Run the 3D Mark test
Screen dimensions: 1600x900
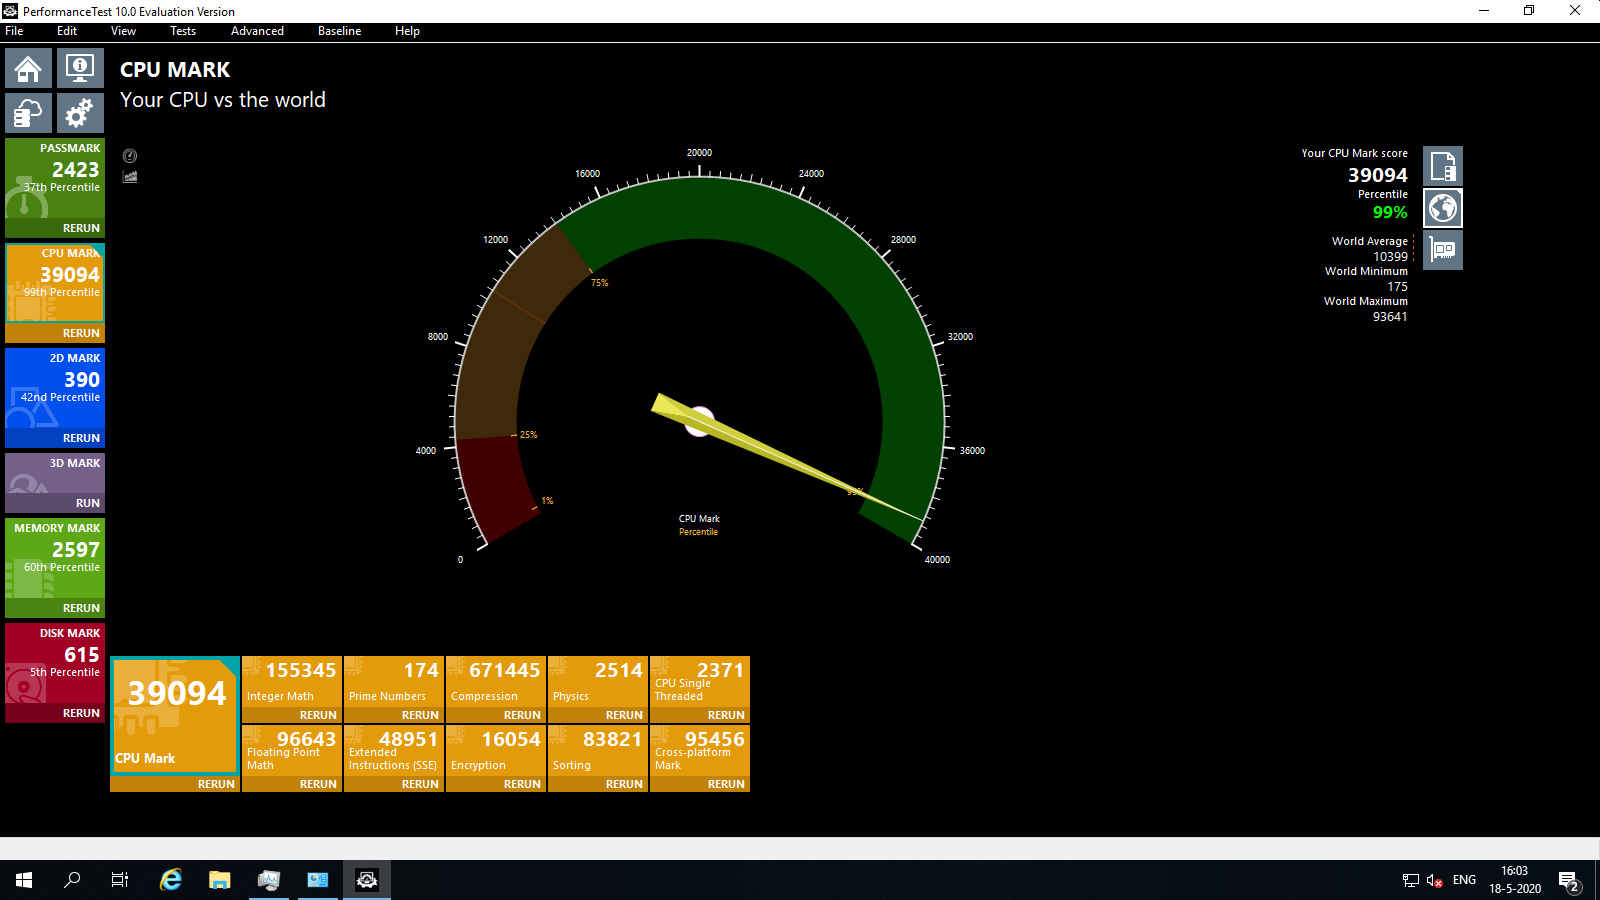click(x=87, y=503)
